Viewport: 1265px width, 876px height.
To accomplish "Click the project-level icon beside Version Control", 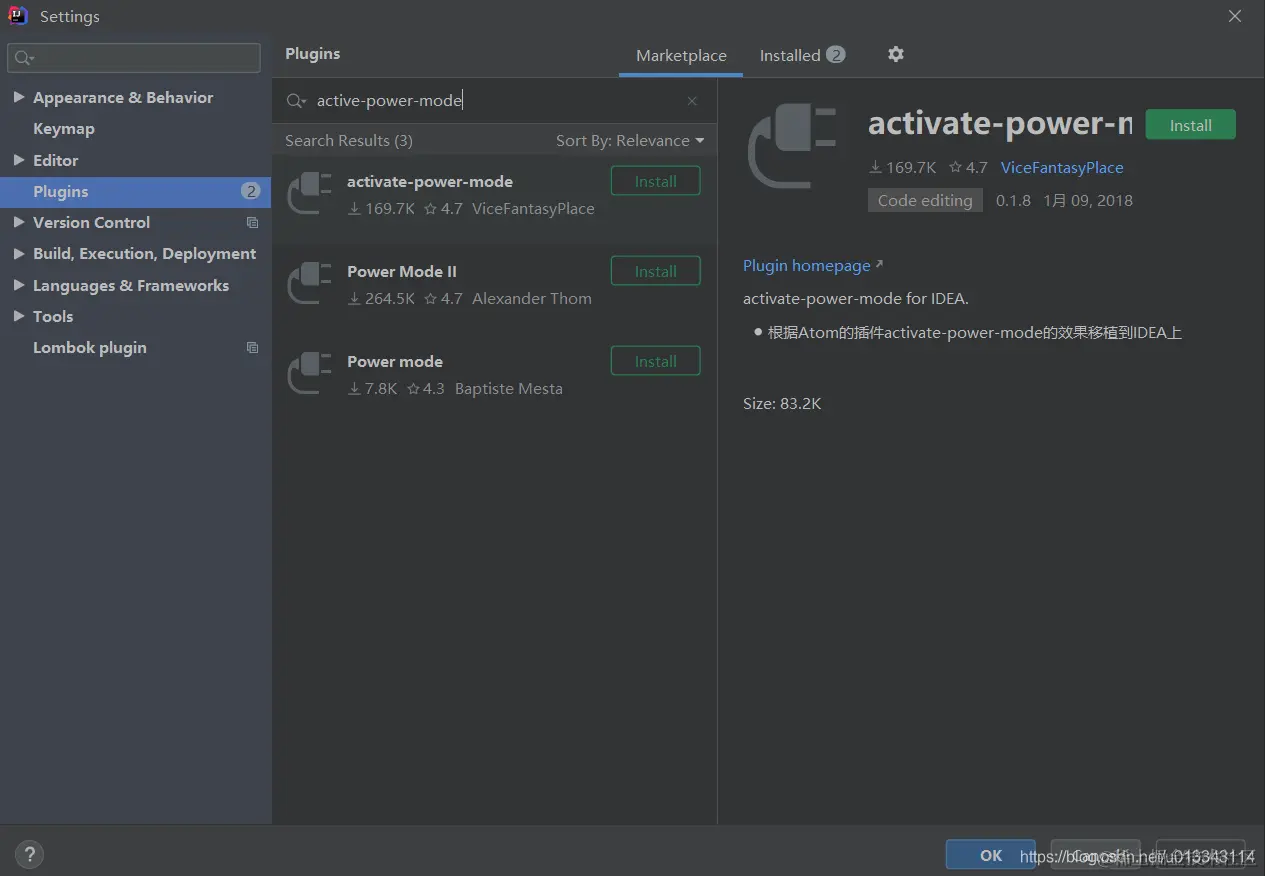I will pyautogui.click(x=252, y=223).
